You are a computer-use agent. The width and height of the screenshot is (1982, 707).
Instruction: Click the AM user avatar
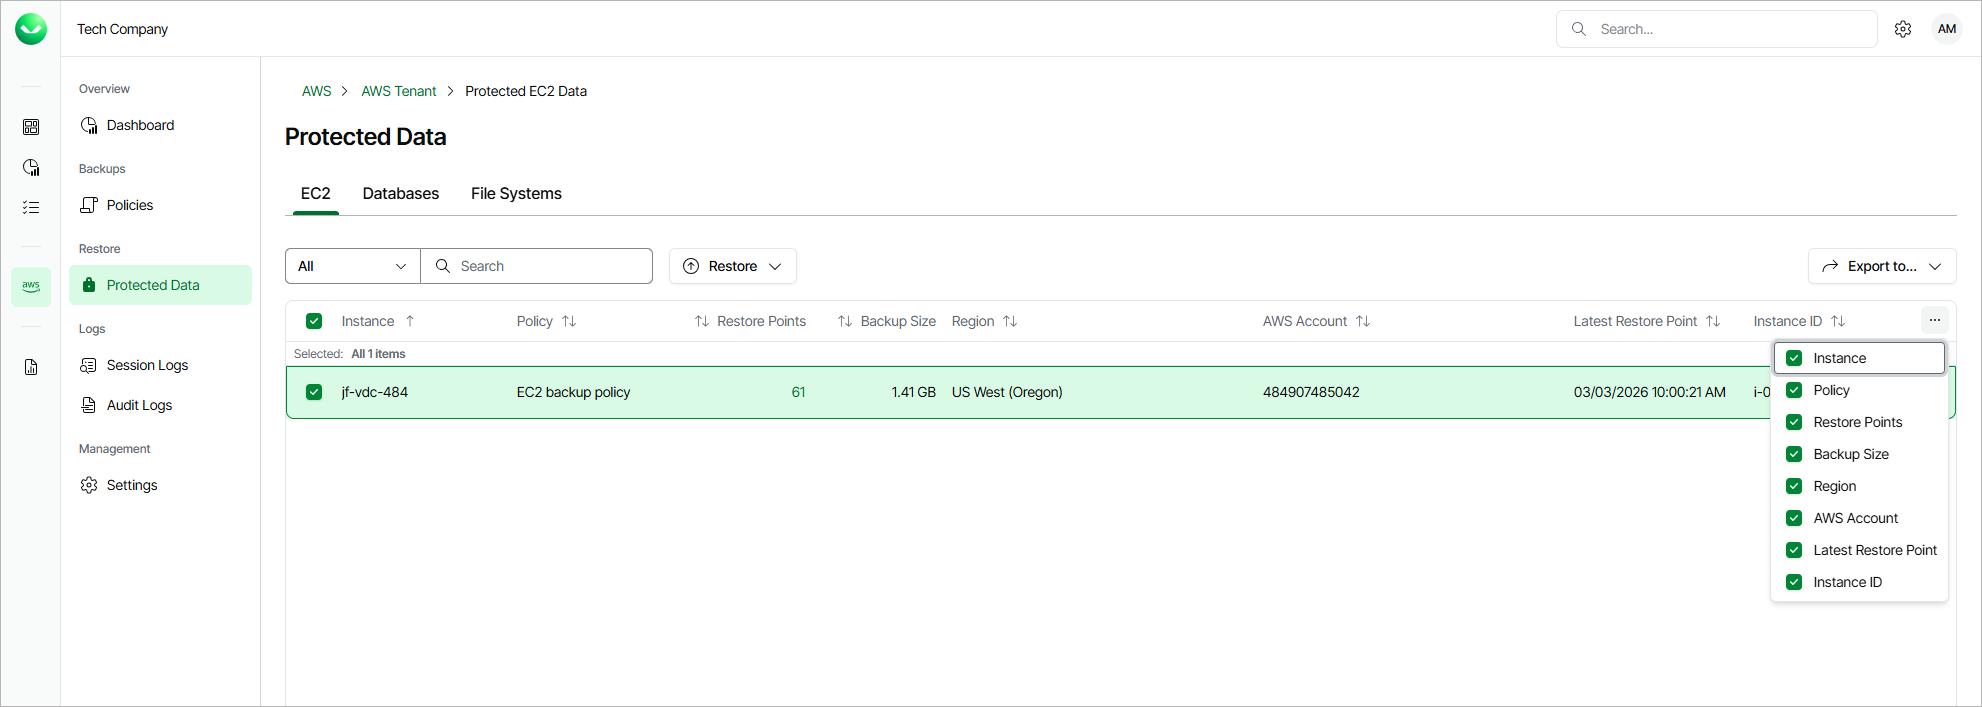1946,29
